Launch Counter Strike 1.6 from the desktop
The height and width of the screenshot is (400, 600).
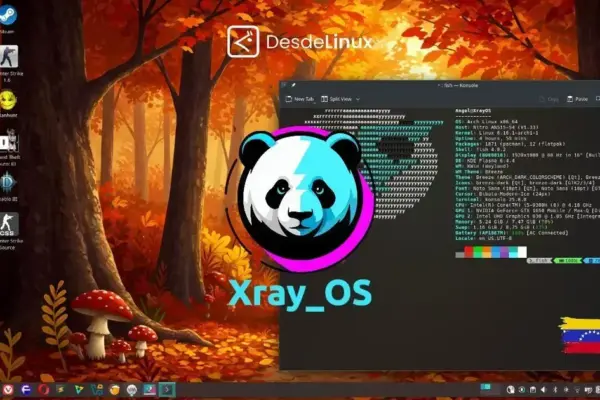(9, 57)
